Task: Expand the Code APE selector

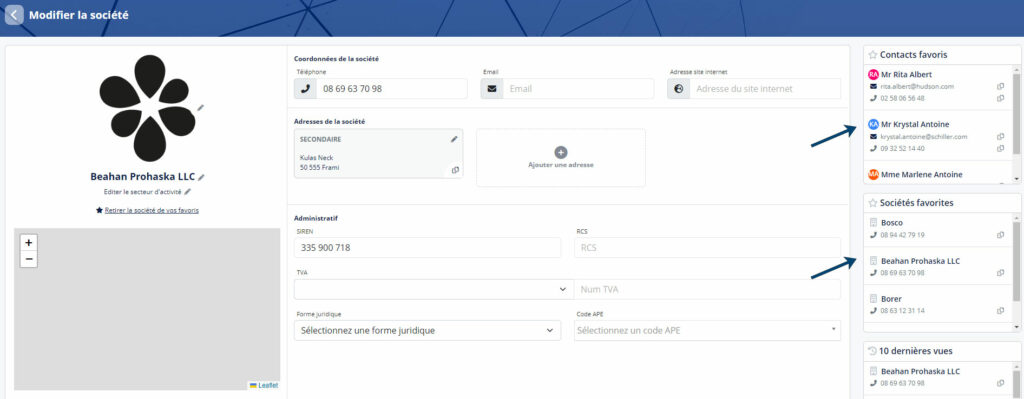Action: pos(707,330)
